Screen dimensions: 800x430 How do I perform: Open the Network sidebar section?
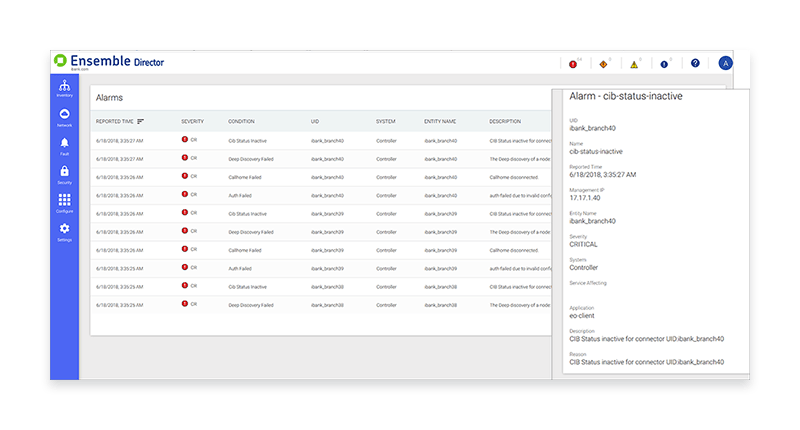click(x=64, y=117)
